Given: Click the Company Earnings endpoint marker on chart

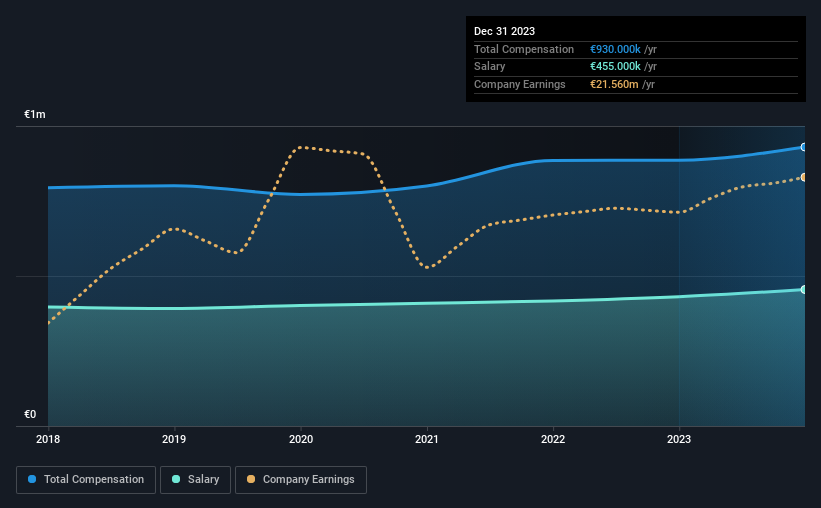Looking at the screenshot, I should (x=804, y=178).
